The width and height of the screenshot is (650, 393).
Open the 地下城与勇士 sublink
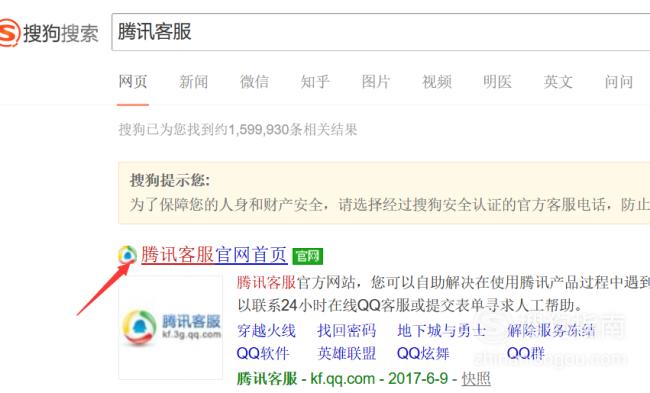click(x=441, y=331)
